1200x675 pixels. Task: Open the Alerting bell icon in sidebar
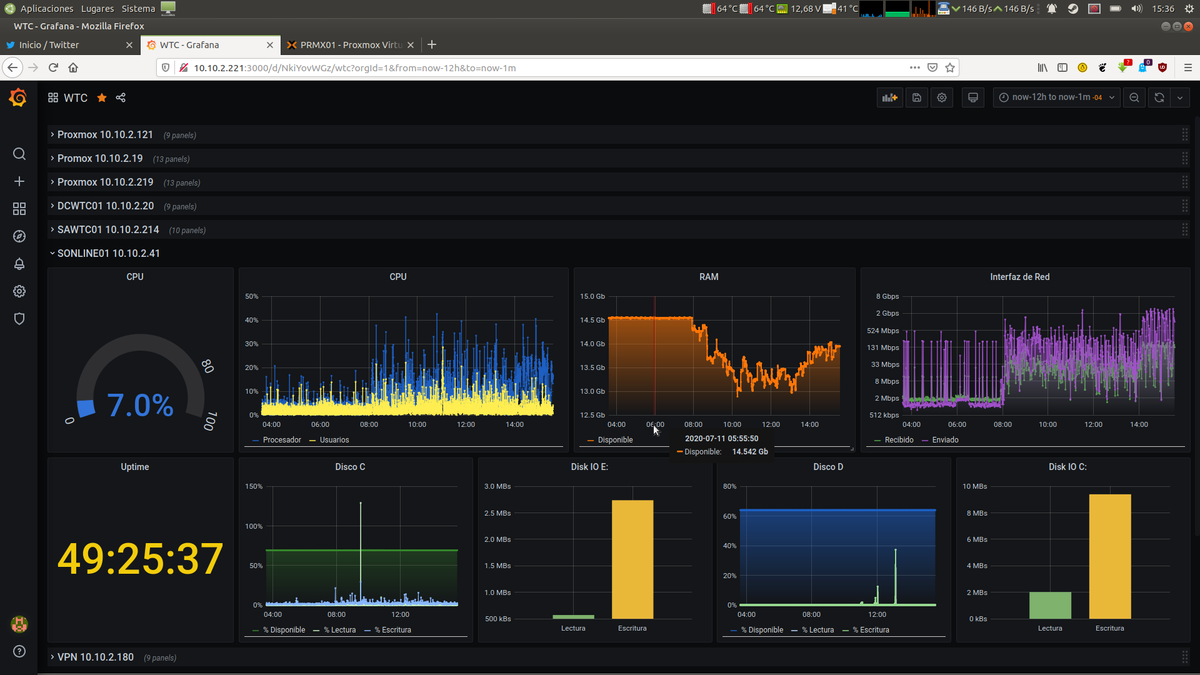point(19,264)
